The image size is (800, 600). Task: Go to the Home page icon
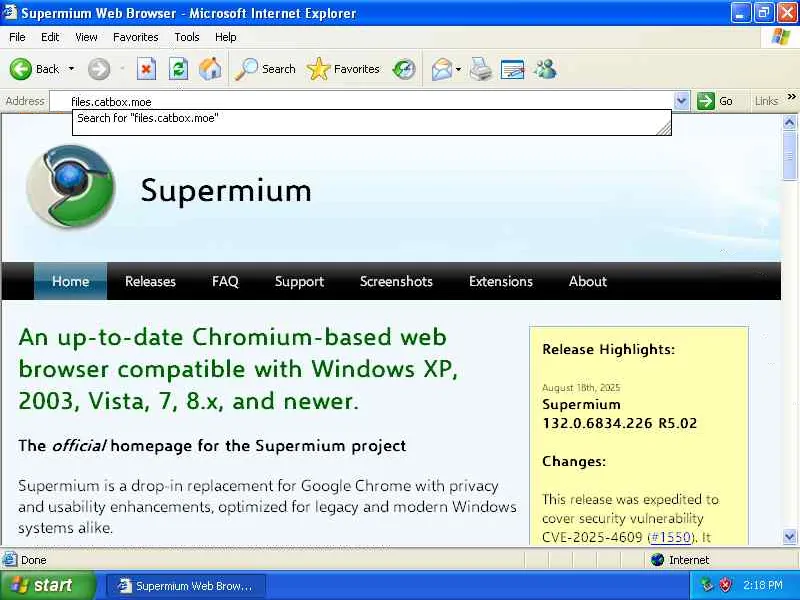pyautogui.click(x=210, y=69)
